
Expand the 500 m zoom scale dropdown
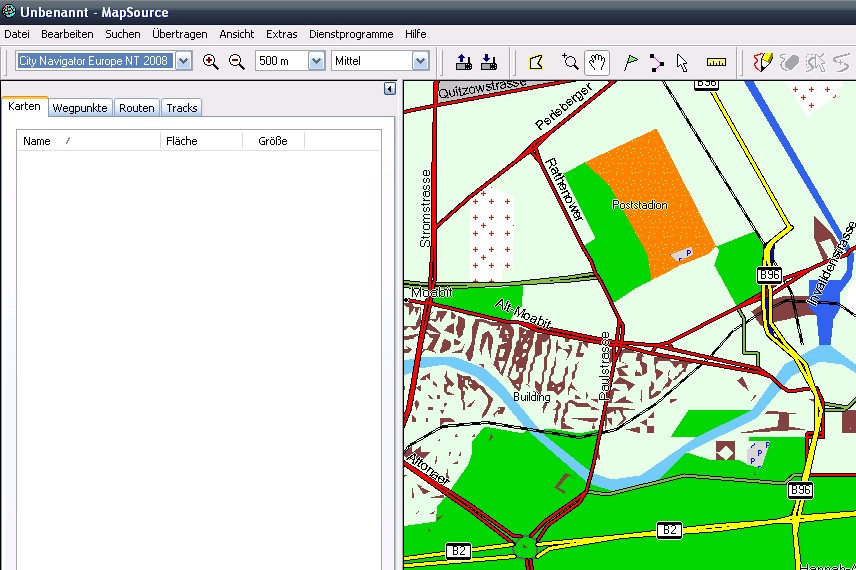(316, 61)
